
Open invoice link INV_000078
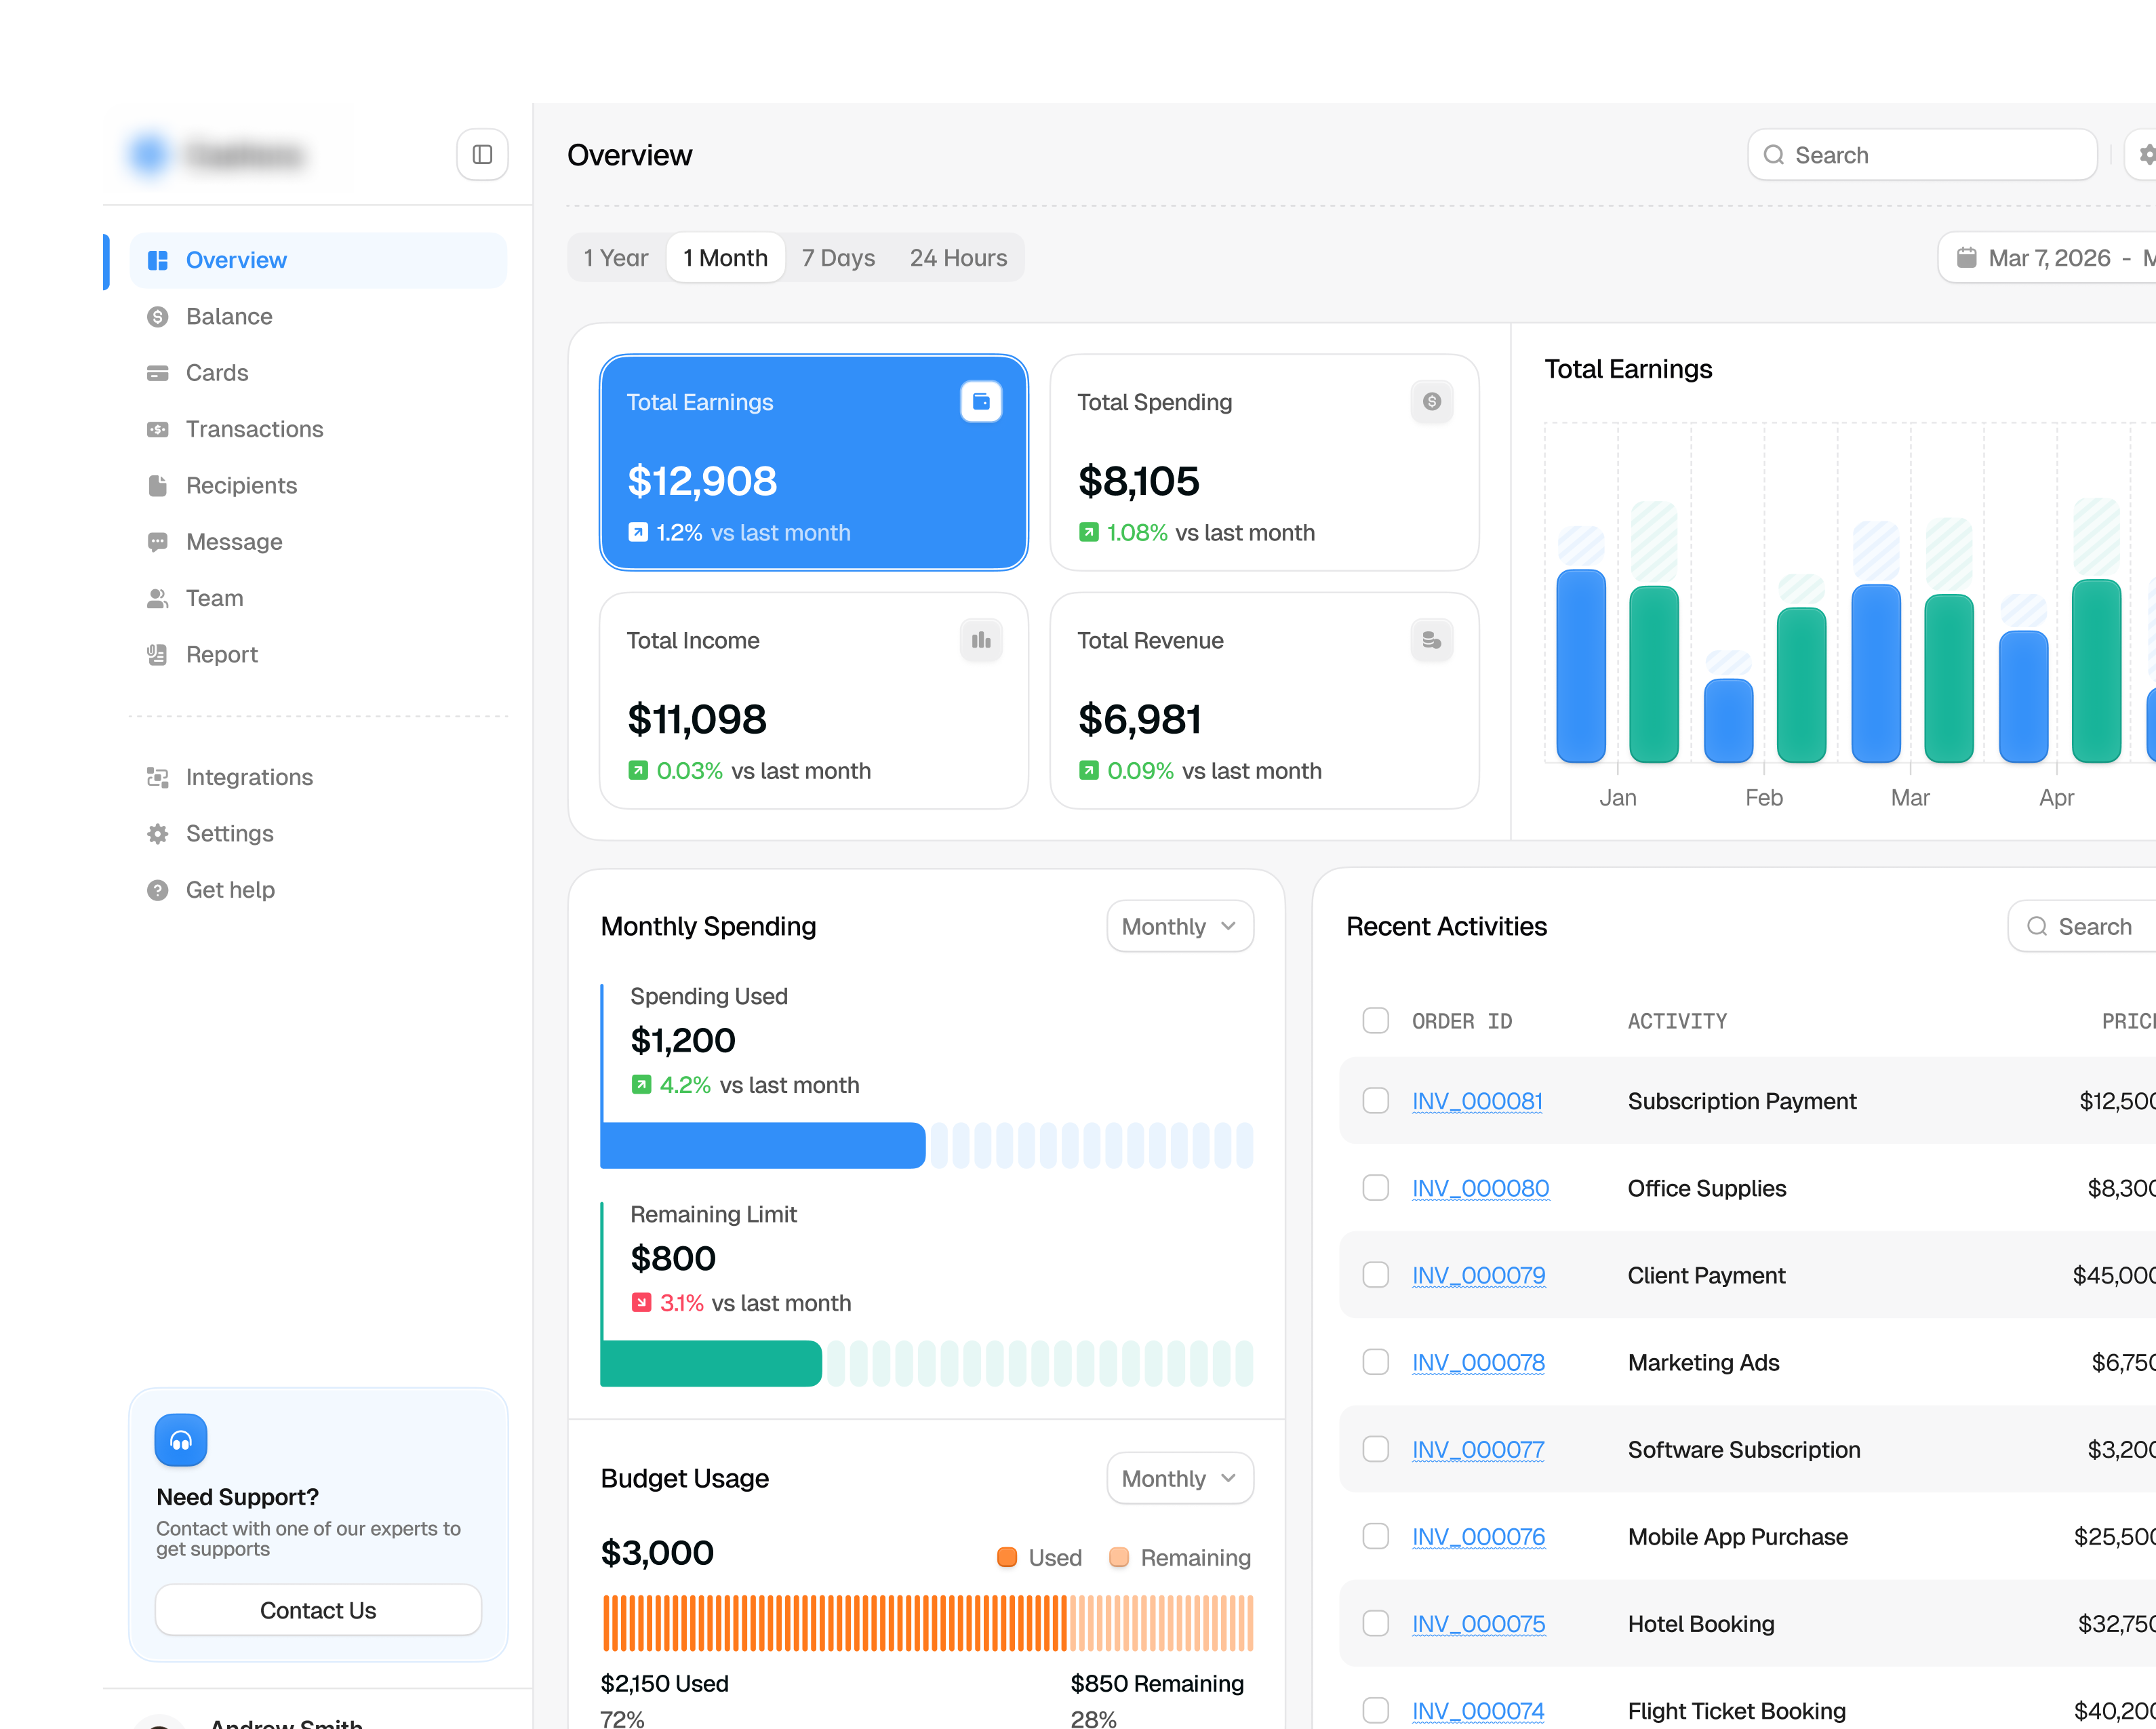[x=1478, y=1362]
